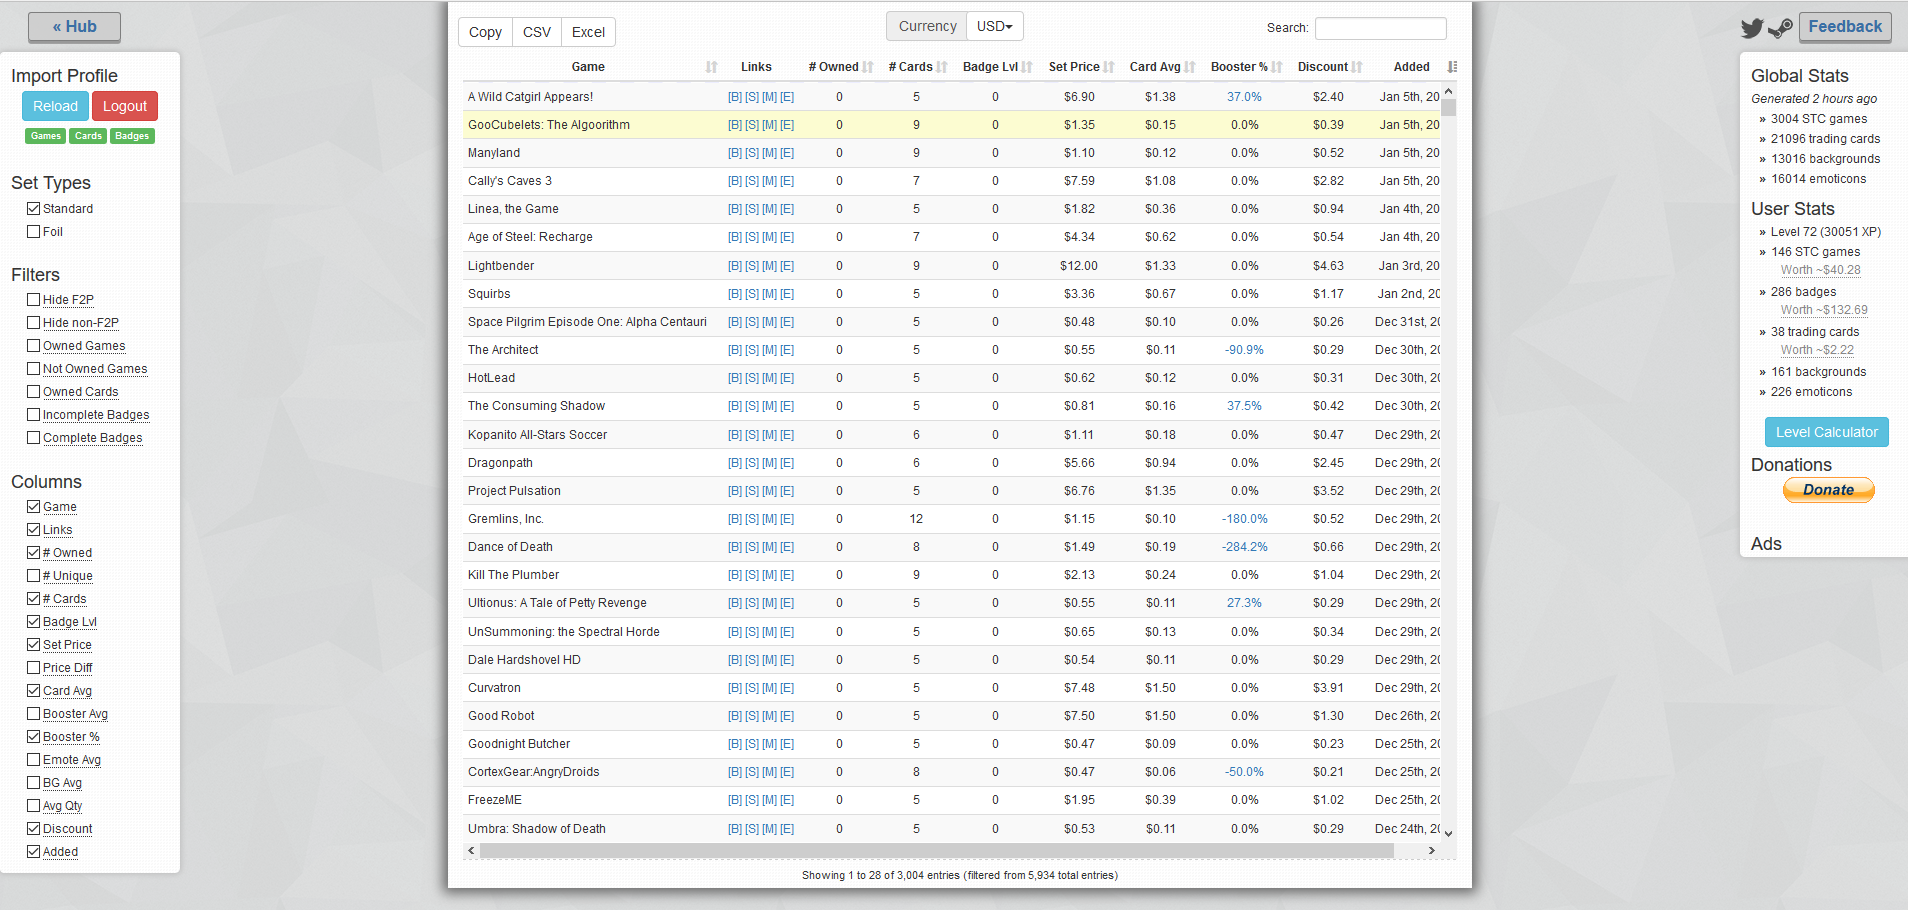Sort by Set Price column arrows
1908x910 pixels.
[x=1109, y=67]
